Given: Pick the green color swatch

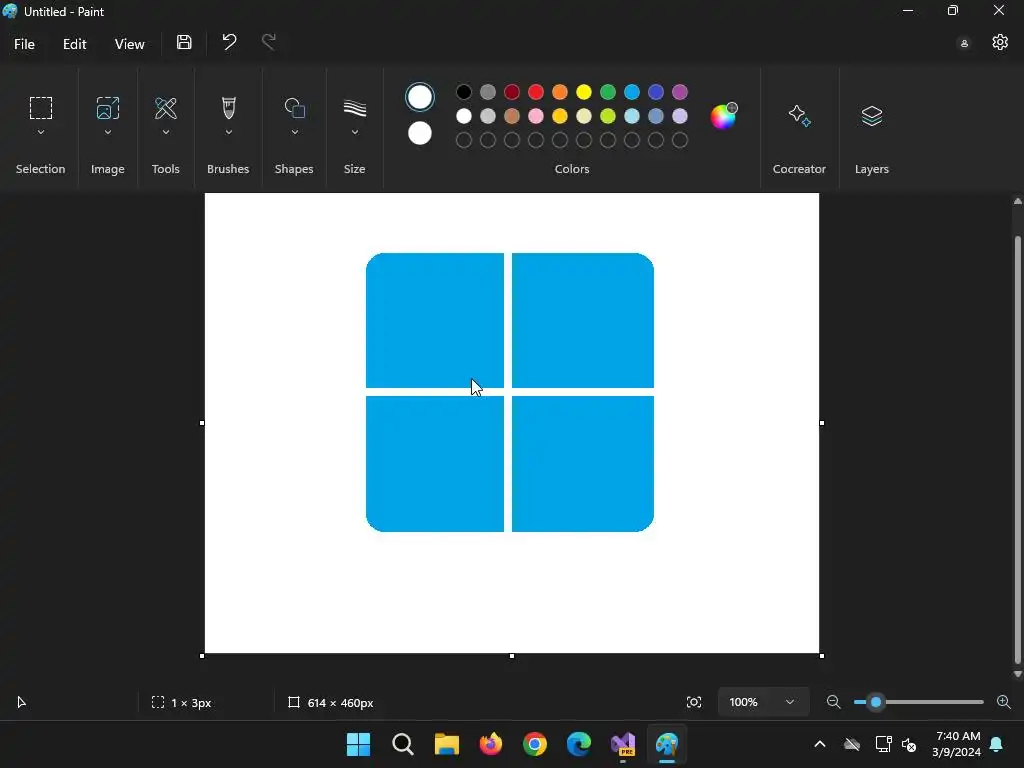Looking at the screenshot, I should pyautogui.click(x=608, y=92).
